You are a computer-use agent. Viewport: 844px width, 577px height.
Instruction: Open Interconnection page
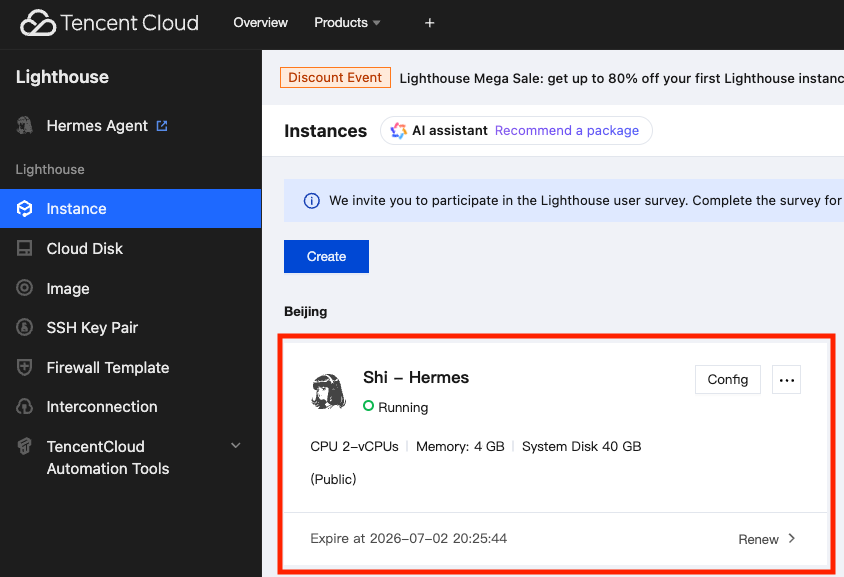point(102,406)
